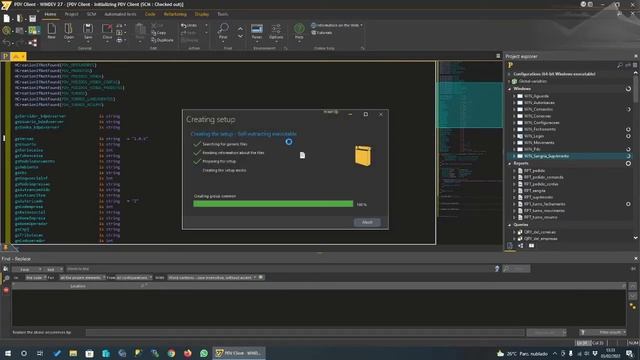Screen dimensions: 640x360
Task: Click Introduction on the Web link
Action: (x=337, y=25)
